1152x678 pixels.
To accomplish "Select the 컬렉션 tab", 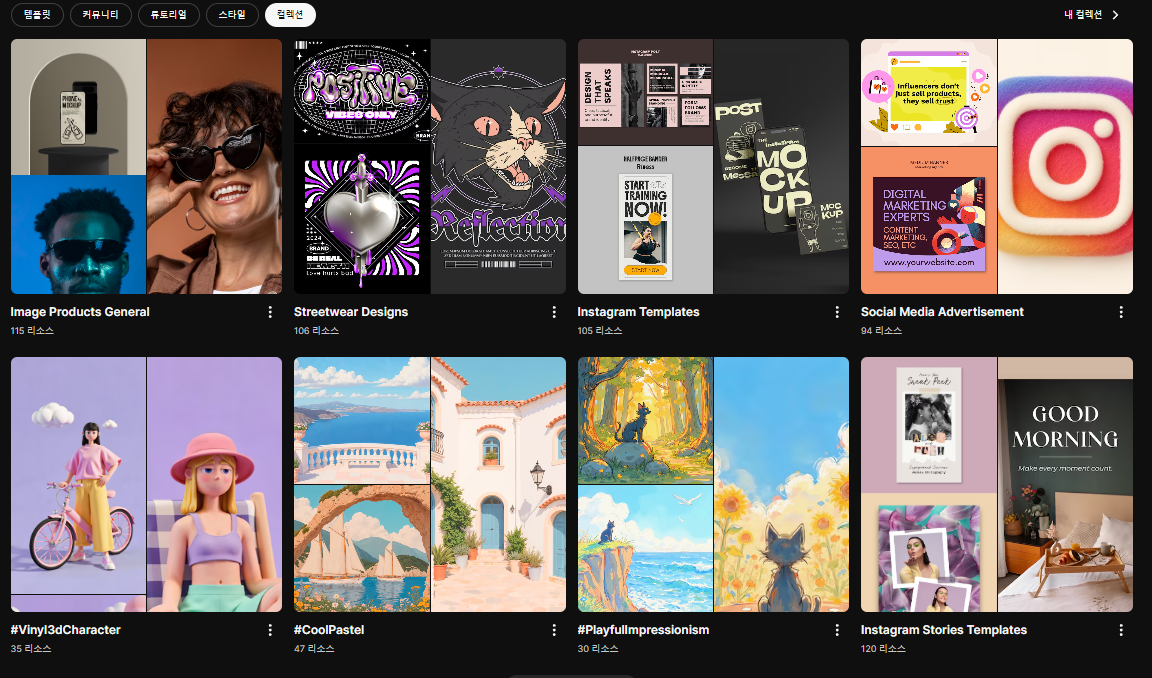I will pyautogui.click(x=290, y=15).
